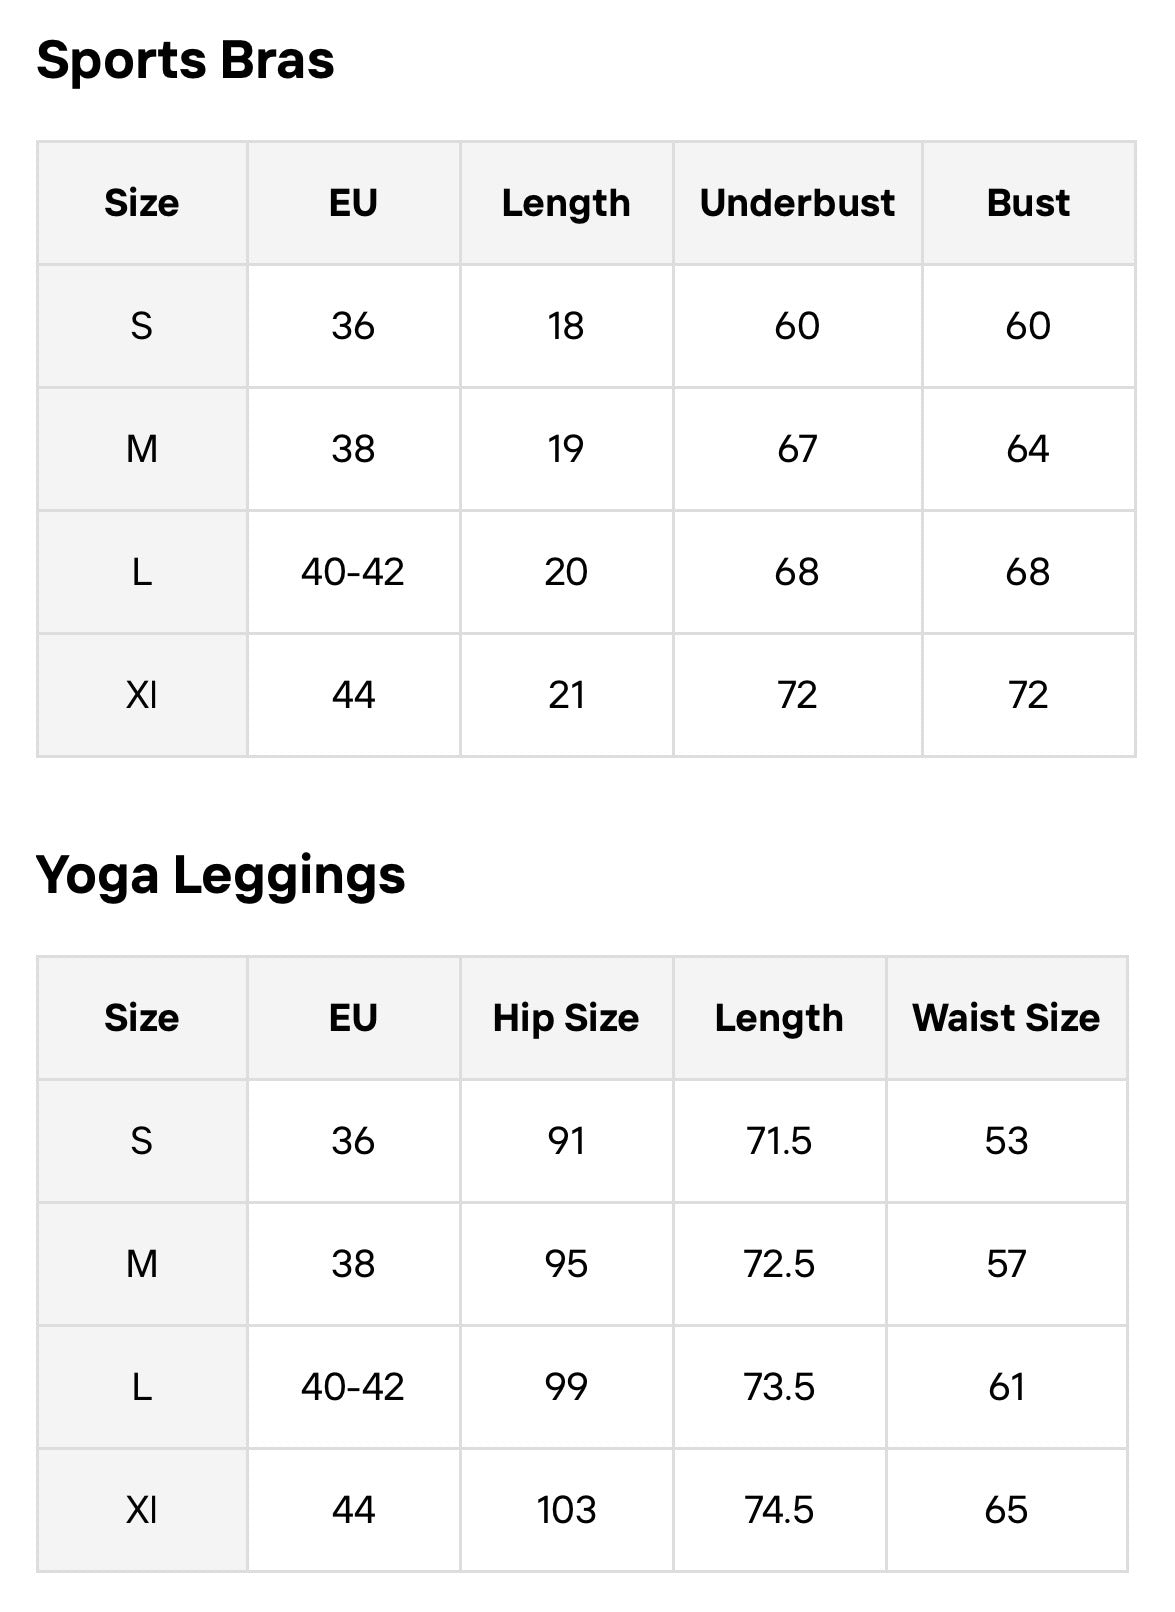Click the Yoga Leggings heading
1175x1612 pixels.
(221, 875)
